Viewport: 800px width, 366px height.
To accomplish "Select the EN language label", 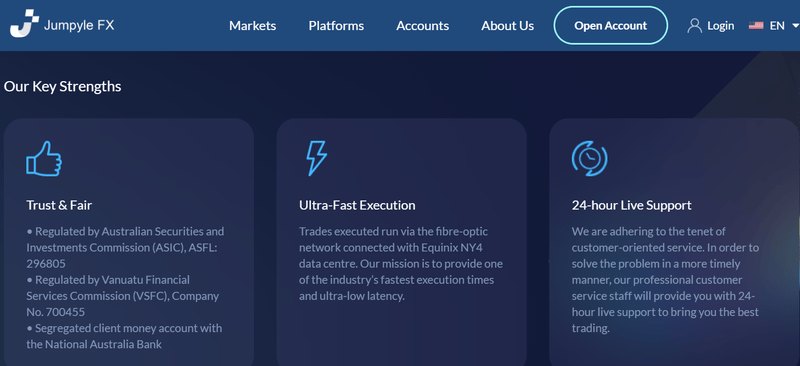I will tap(777, 26).
